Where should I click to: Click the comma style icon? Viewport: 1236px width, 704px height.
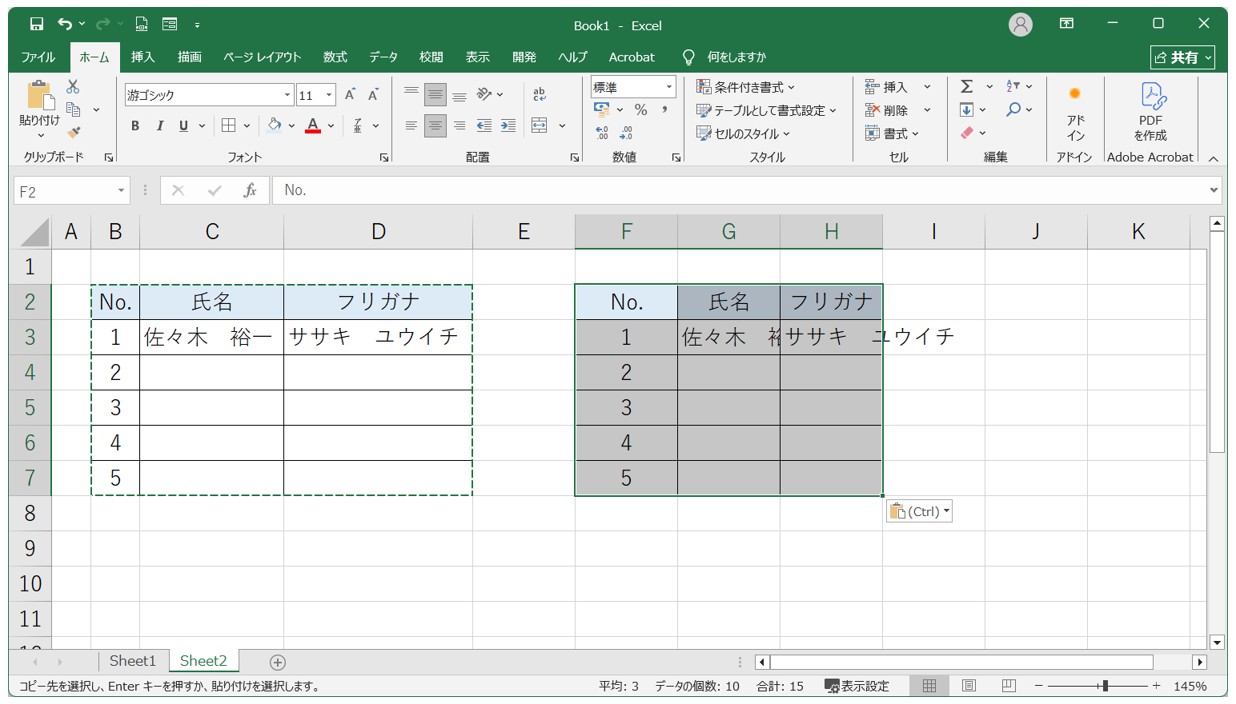(x=664, y=110)
